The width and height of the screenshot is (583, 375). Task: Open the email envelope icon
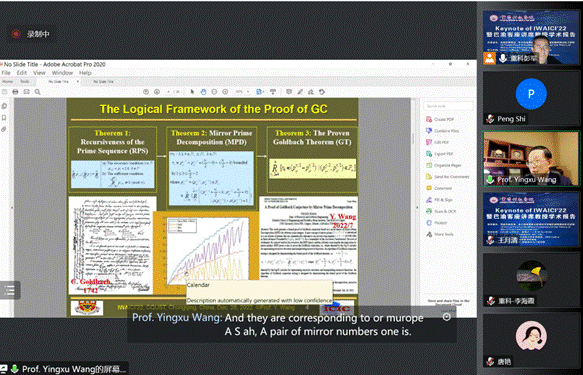[x=26, y=92]
